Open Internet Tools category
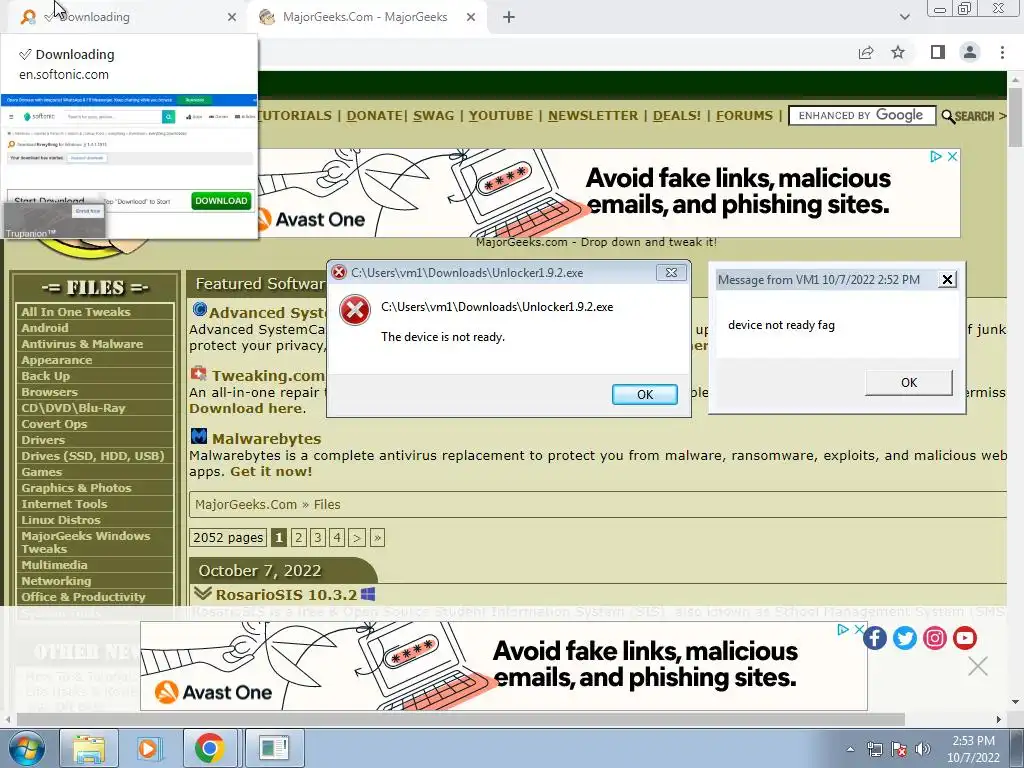1024x768 pixels. coord(64,504)
